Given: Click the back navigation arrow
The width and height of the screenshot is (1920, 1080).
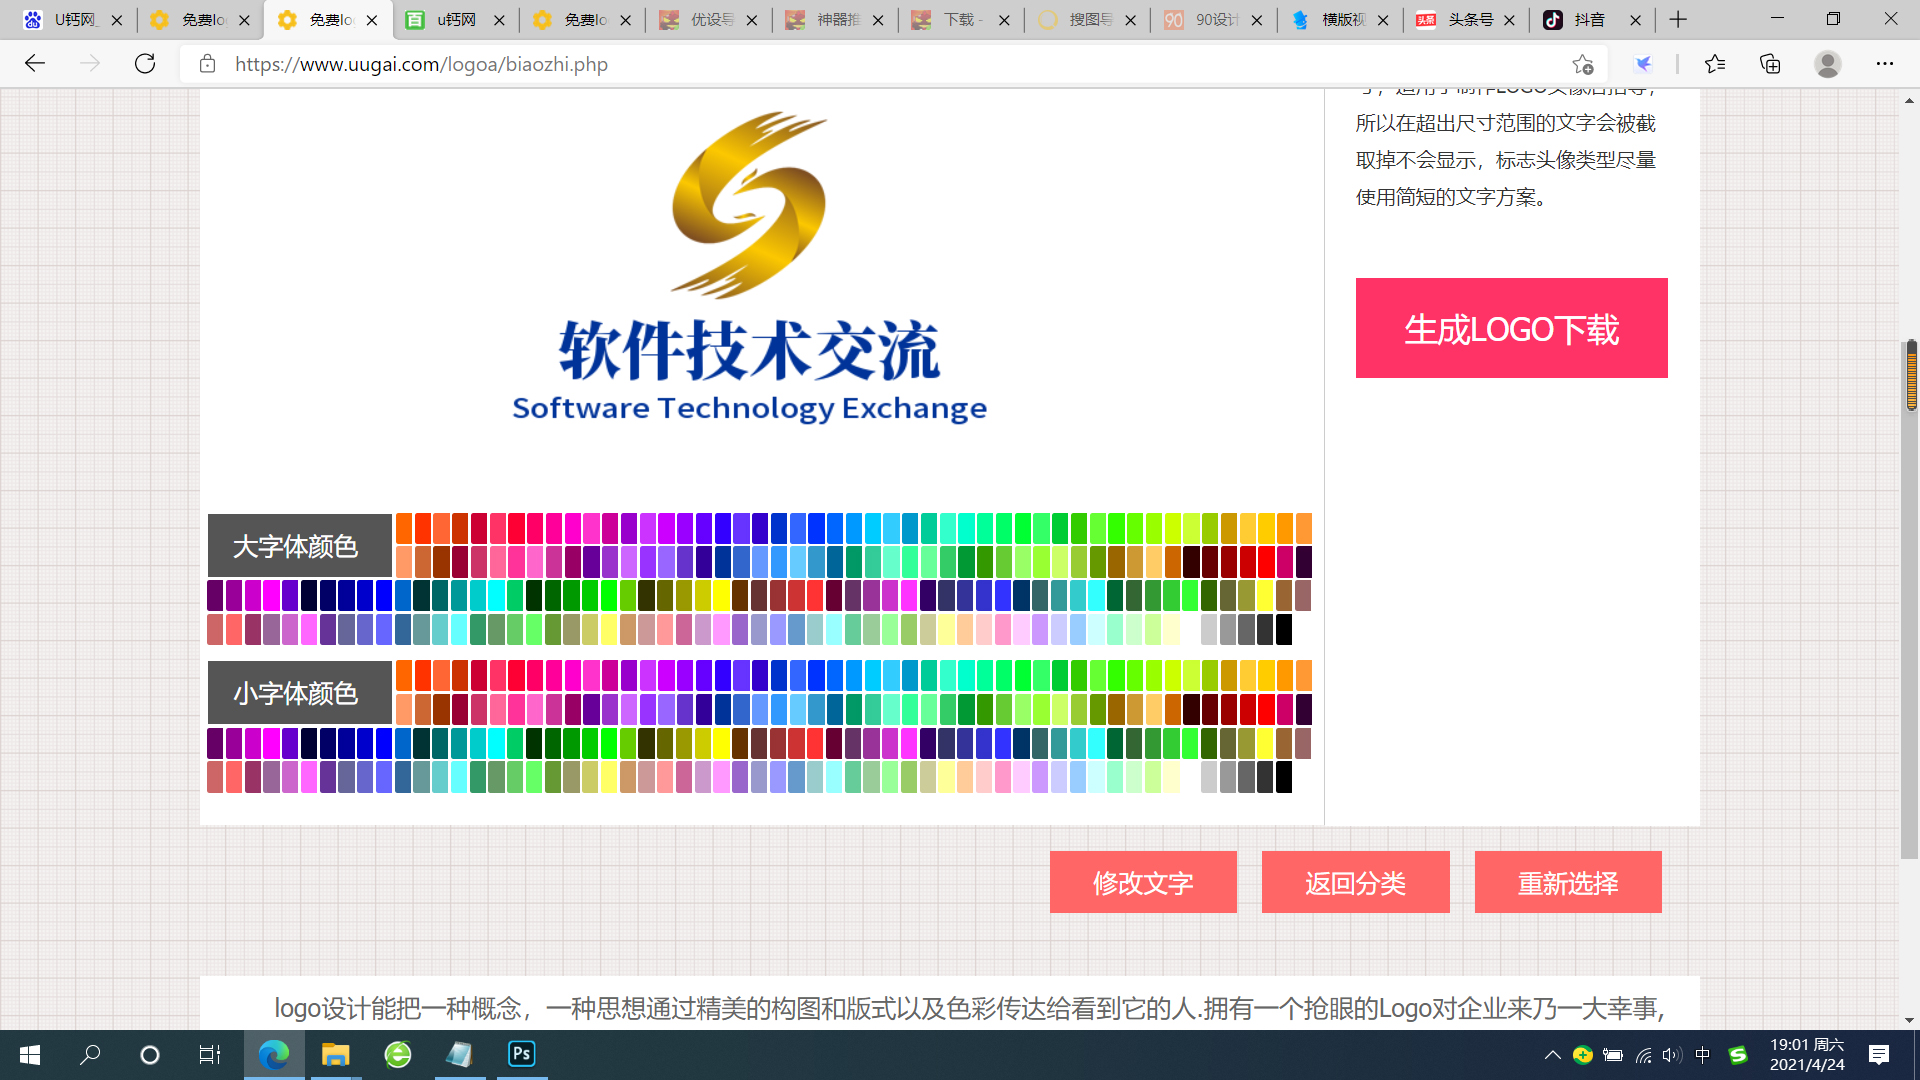Looking at the screenshot, I should (35, 63).
